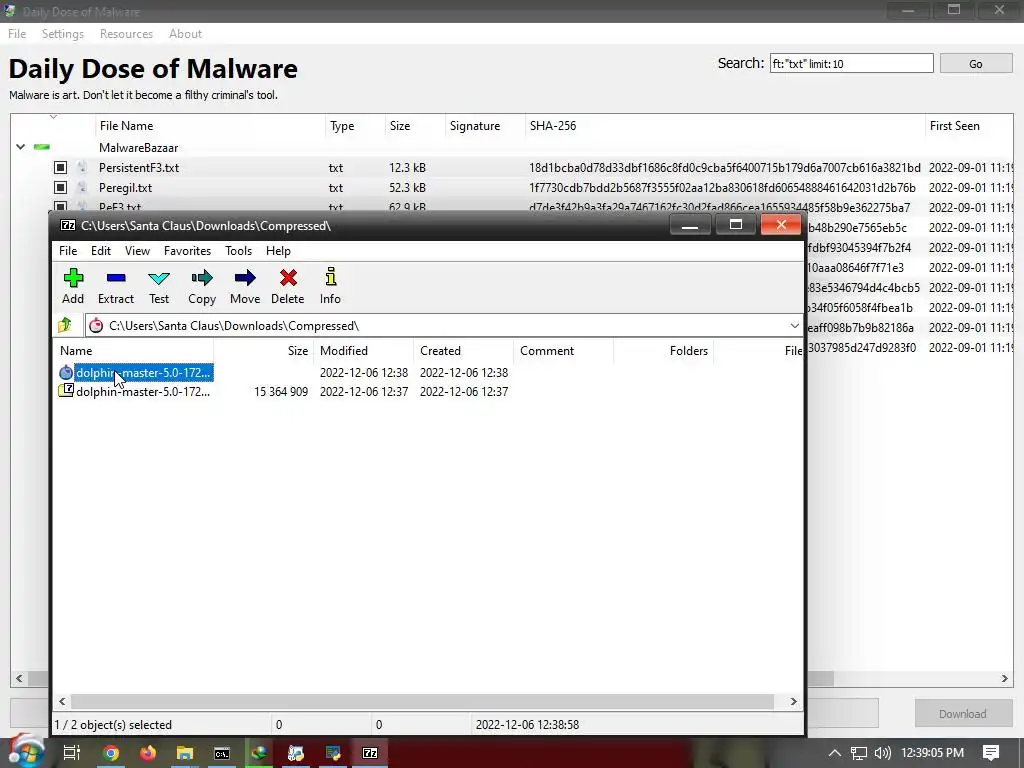Click the 7-Zip horizontal scrollbar thumb
Viewport: 1024px width, 768px height.
click(x=422, y=701)
